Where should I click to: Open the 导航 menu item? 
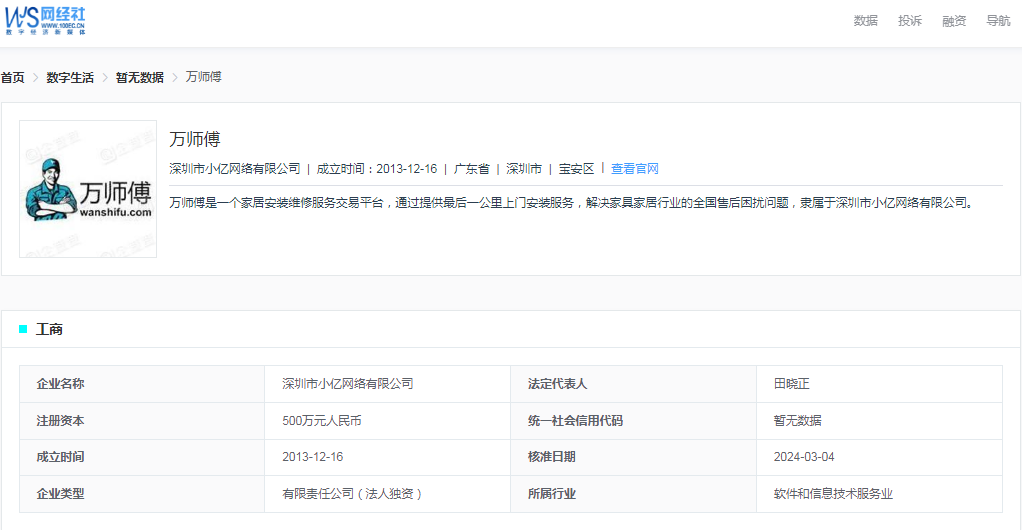[x=997, y=21]
